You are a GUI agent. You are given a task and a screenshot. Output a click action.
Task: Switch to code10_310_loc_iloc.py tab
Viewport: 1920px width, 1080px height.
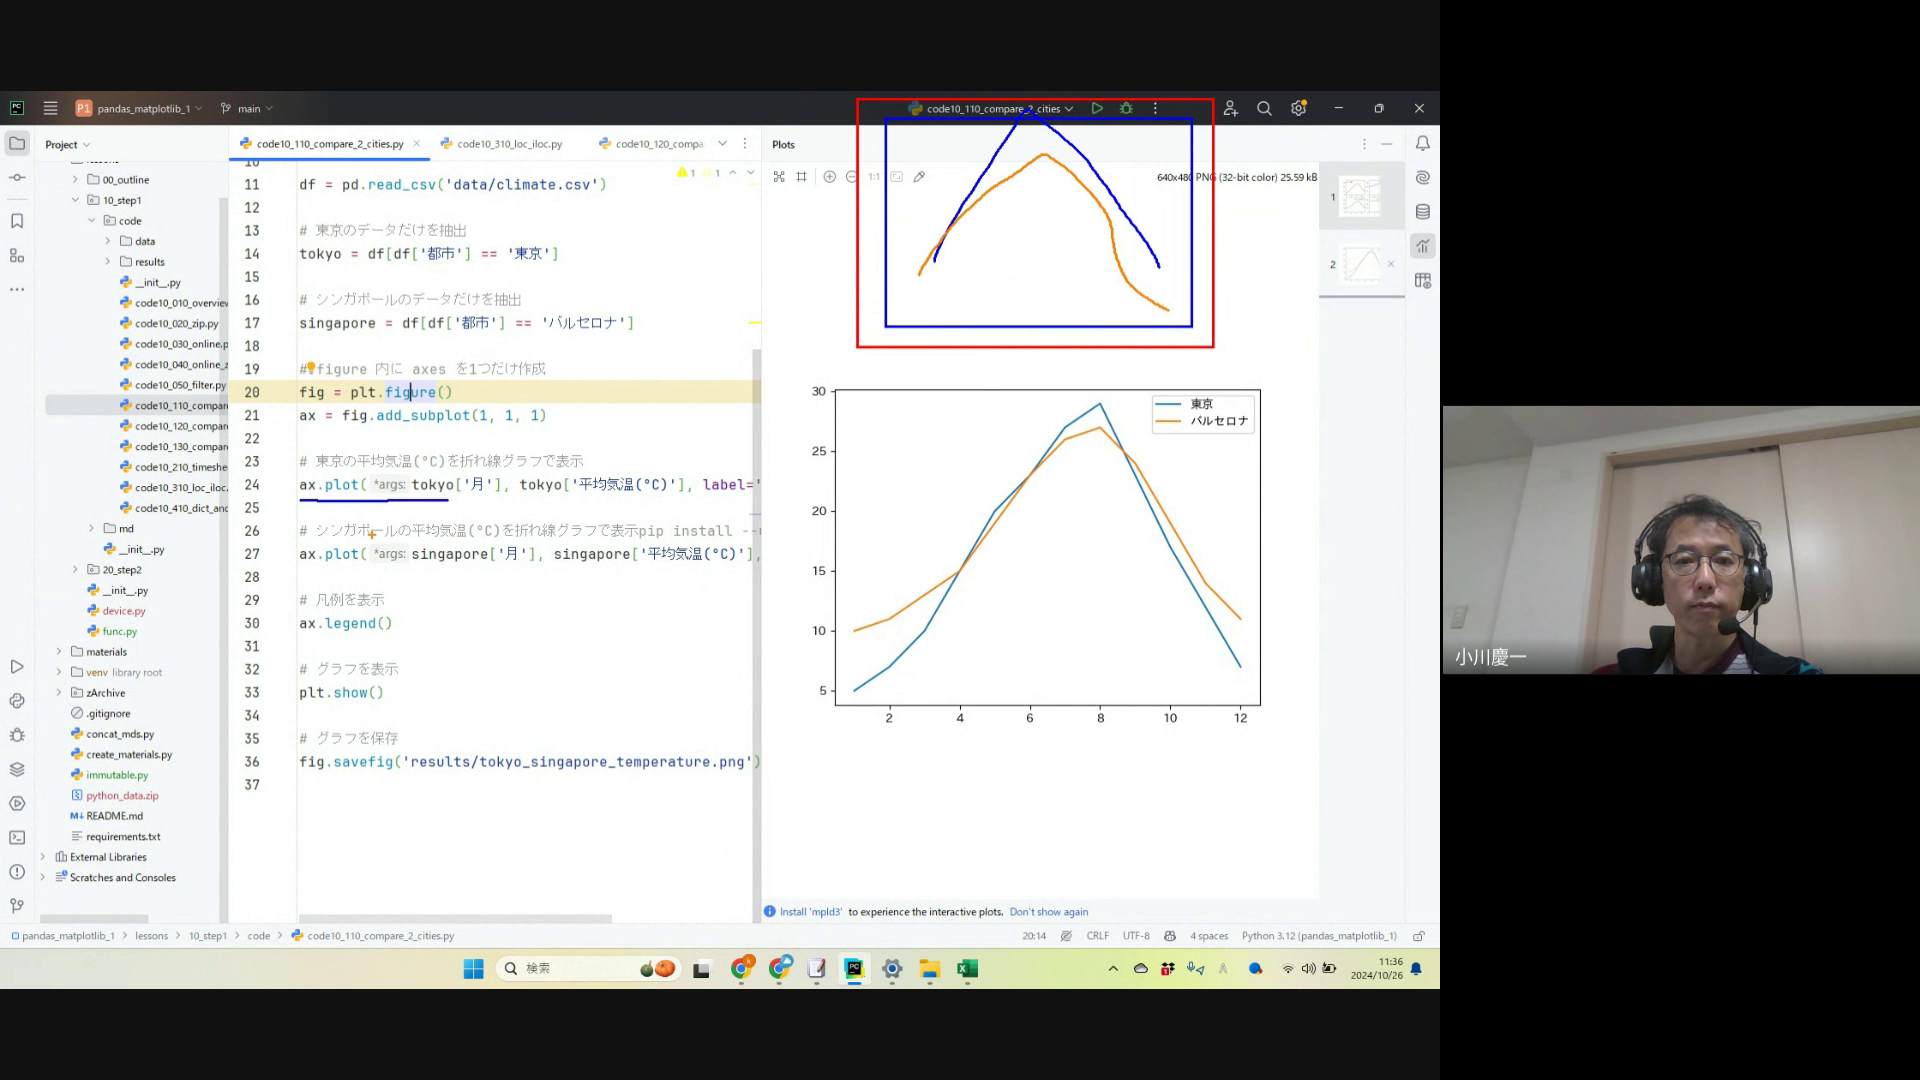pyautogui.click(x=509, y=144)
